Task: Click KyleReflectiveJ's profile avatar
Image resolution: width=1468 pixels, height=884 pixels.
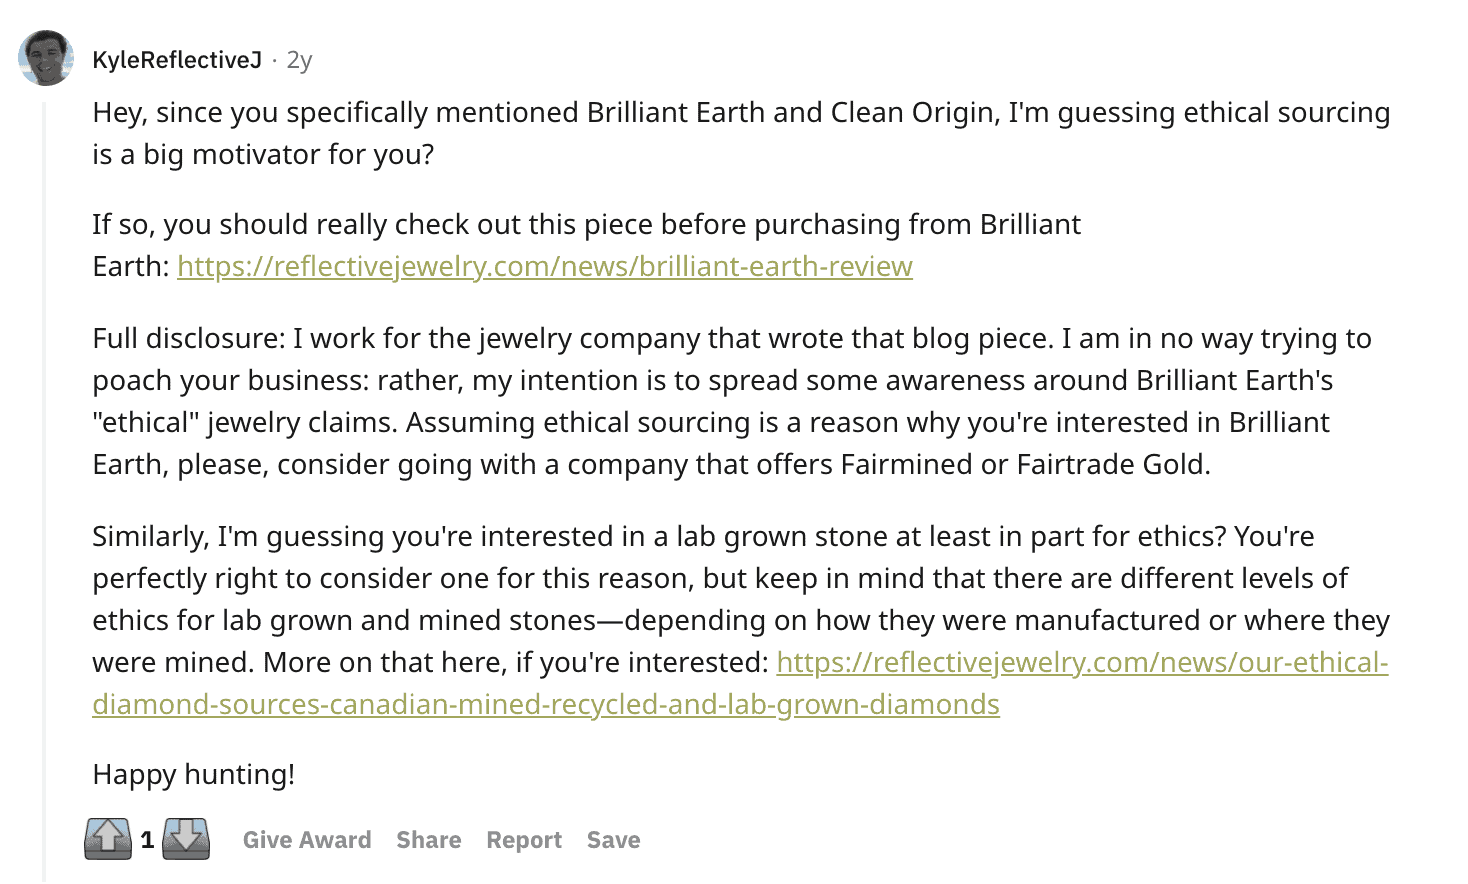Action: [46, 57]
